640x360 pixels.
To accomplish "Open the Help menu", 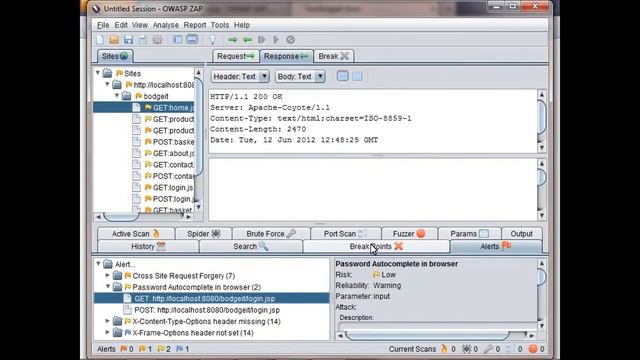I will coord(242,25).
